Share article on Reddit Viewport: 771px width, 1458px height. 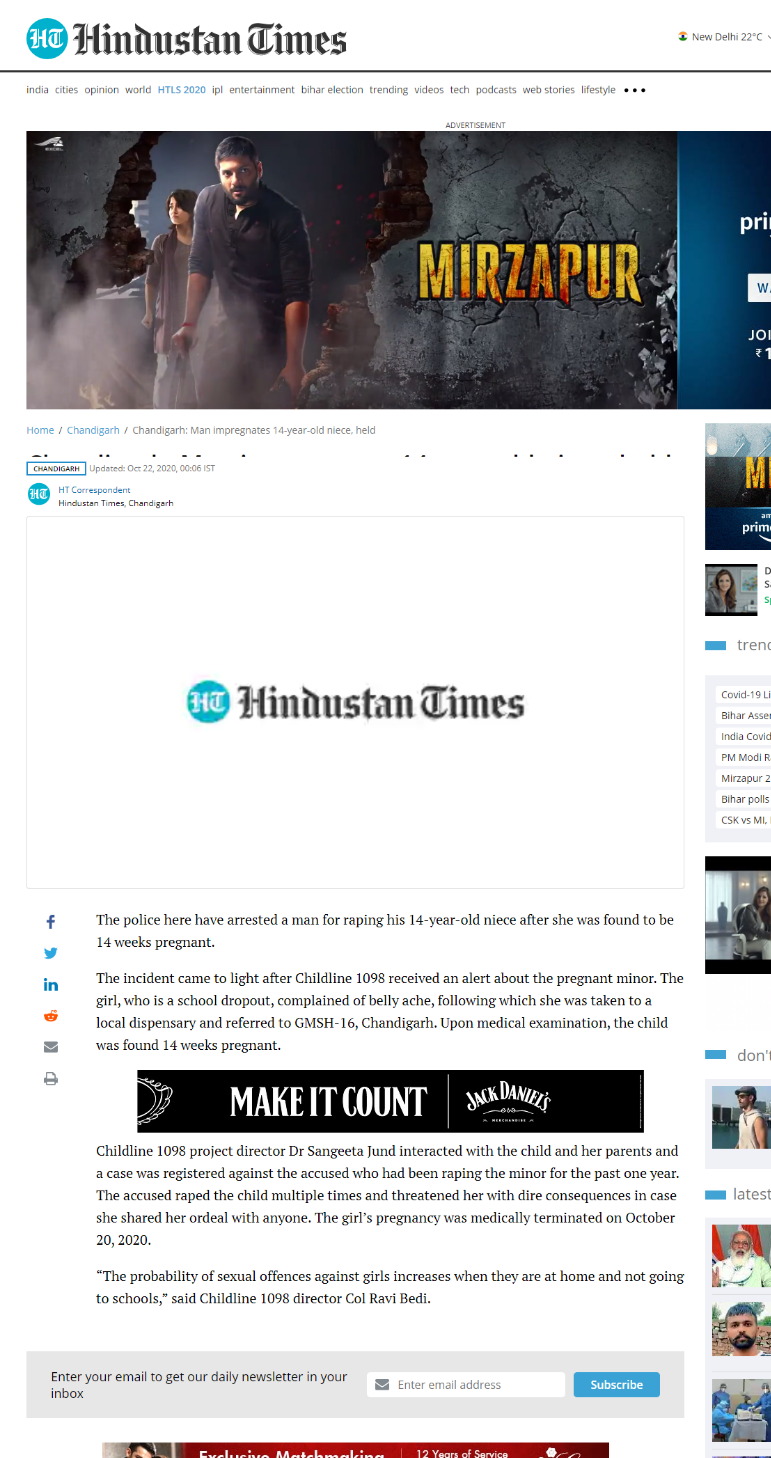pyautogui.click(x=51, y=1015)
